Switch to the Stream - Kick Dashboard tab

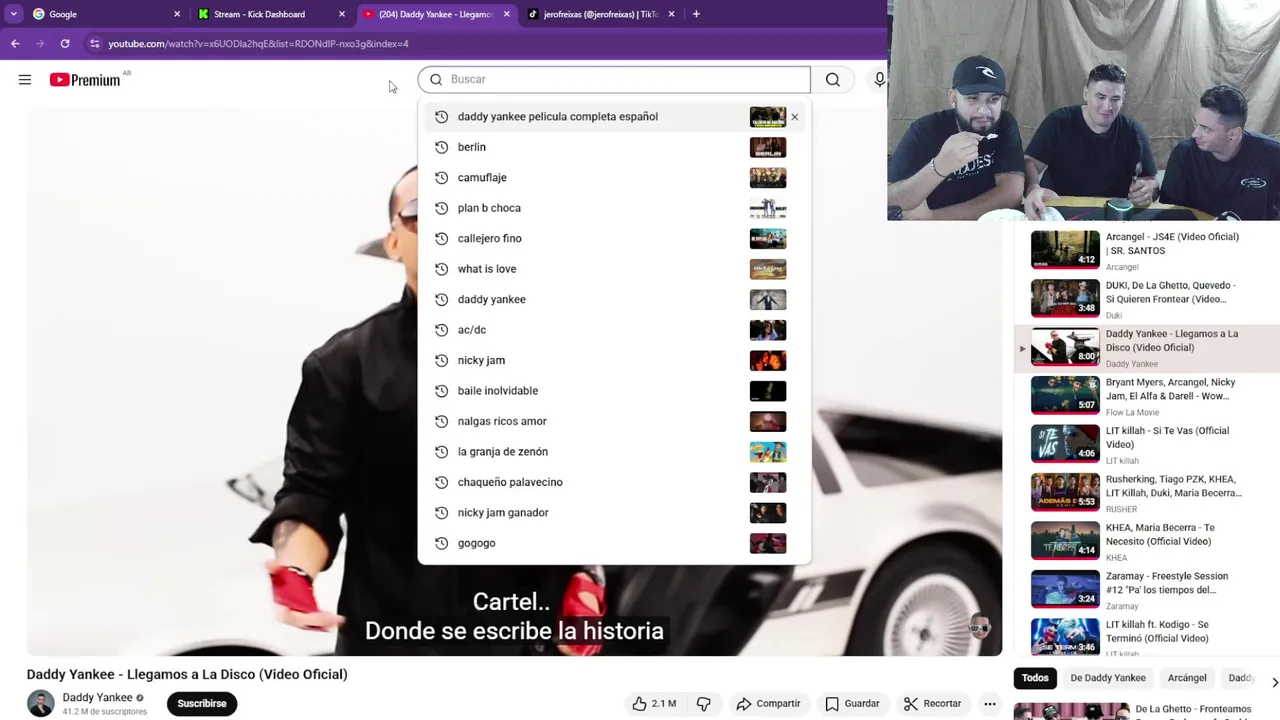(270, 14)
